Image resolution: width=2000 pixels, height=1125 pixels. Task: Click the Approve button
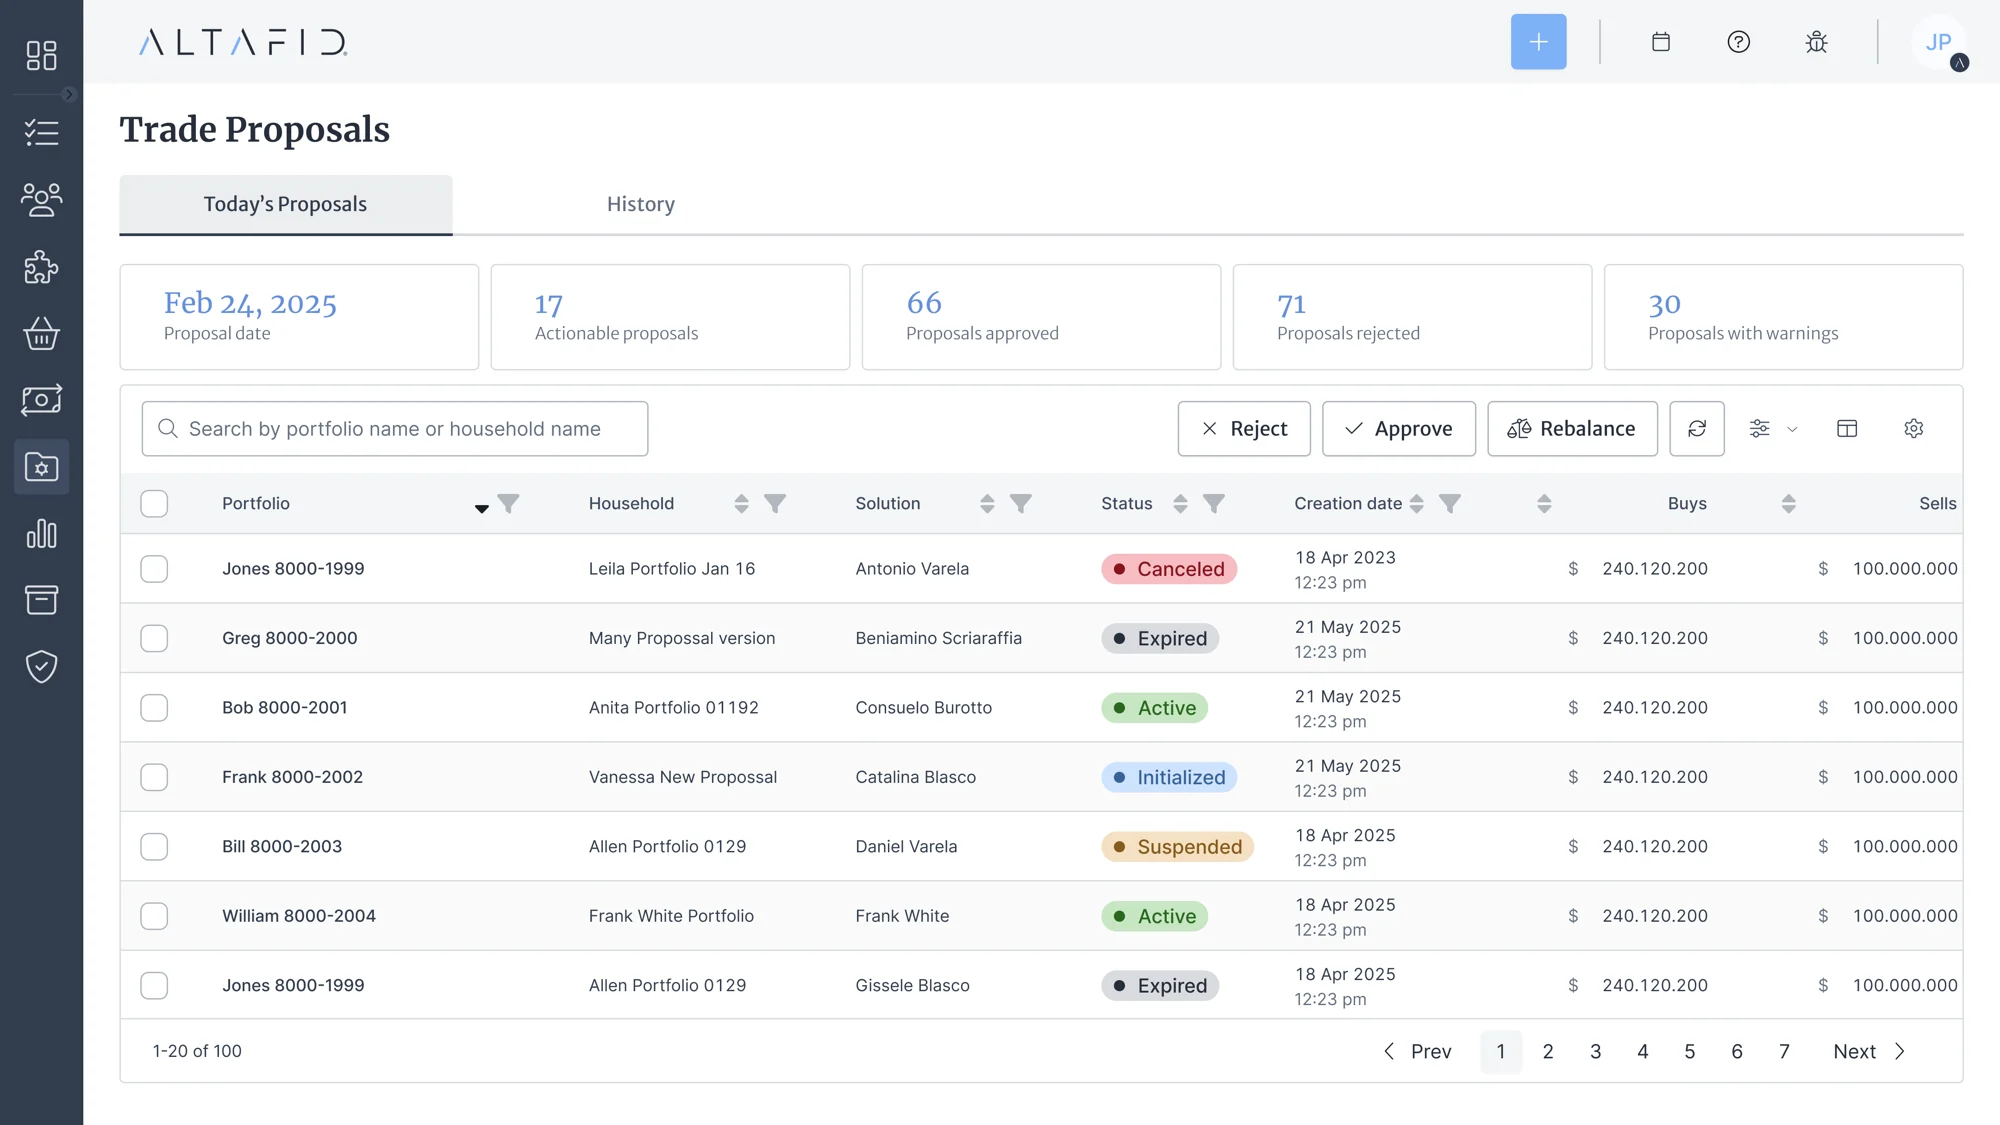click(1399, 429)
